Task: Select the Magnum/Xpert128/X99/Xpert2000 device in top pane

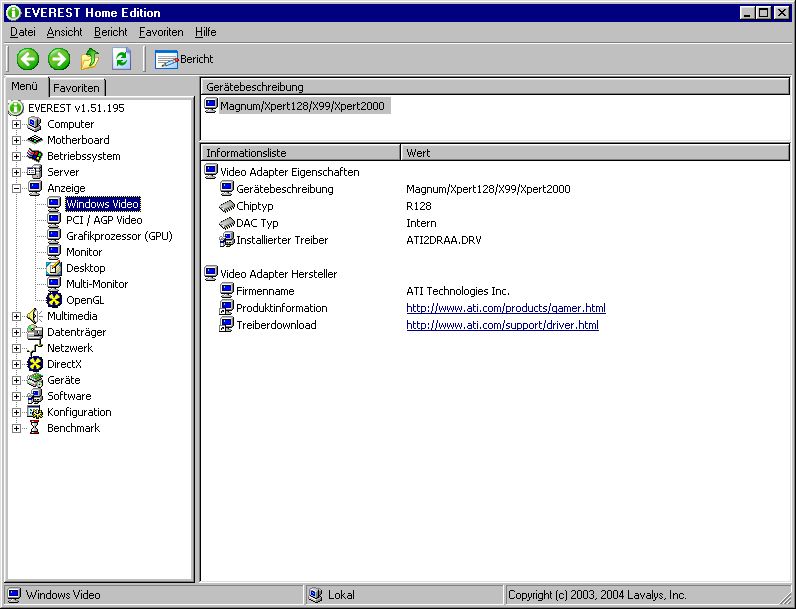Action: [x=303, y=106]
